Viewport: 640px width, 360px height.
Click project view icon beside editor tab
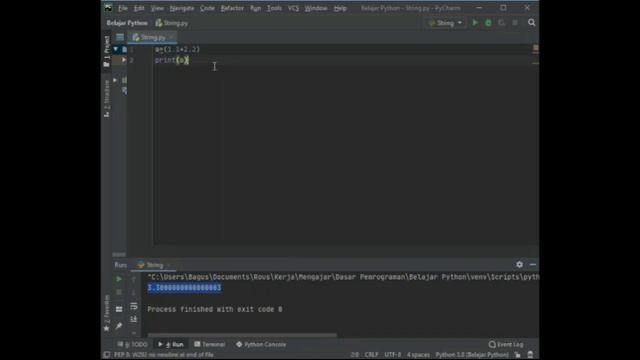pyautogui.click(x=120, y=37)
